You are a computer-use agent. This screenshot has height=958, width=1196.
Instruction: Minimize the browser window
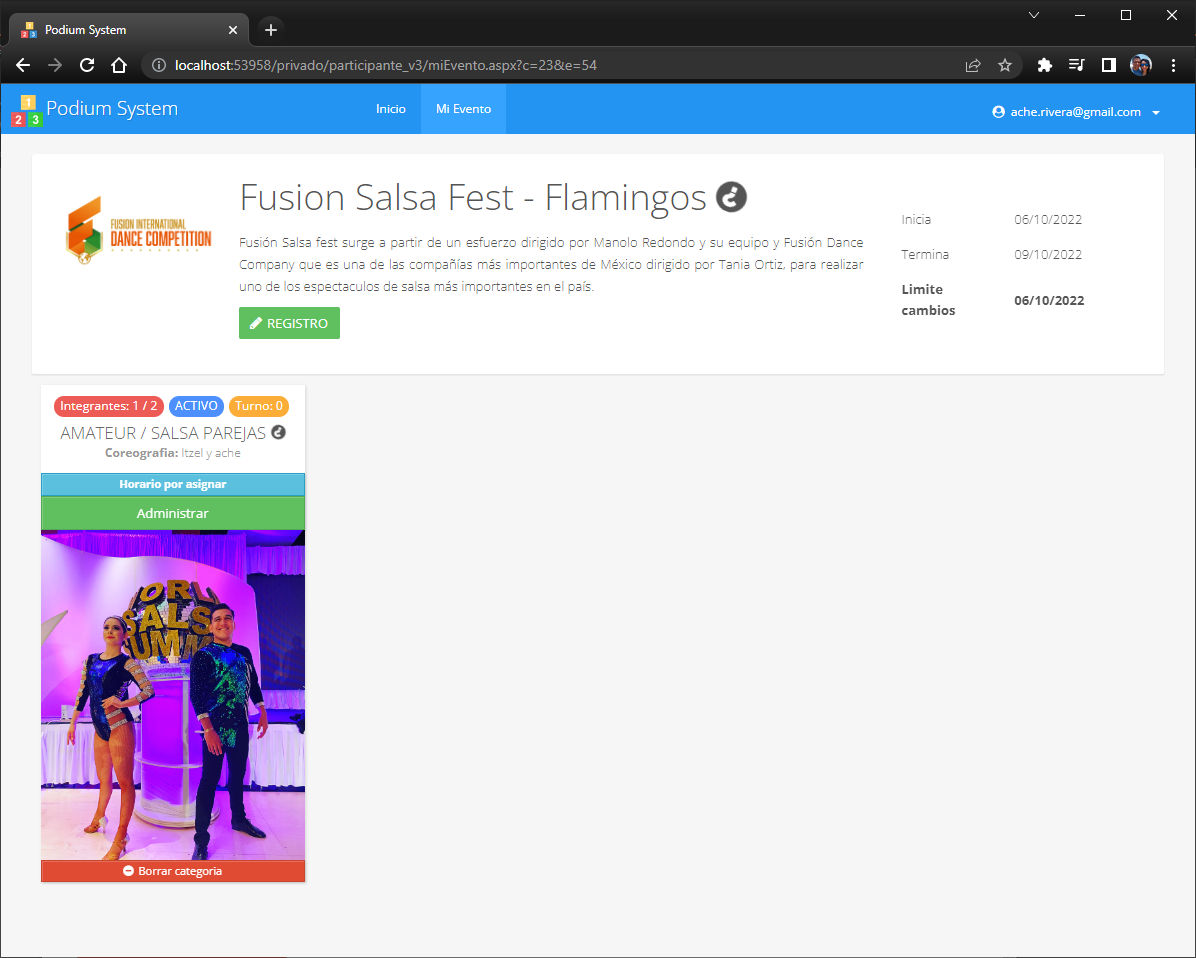1079,15
